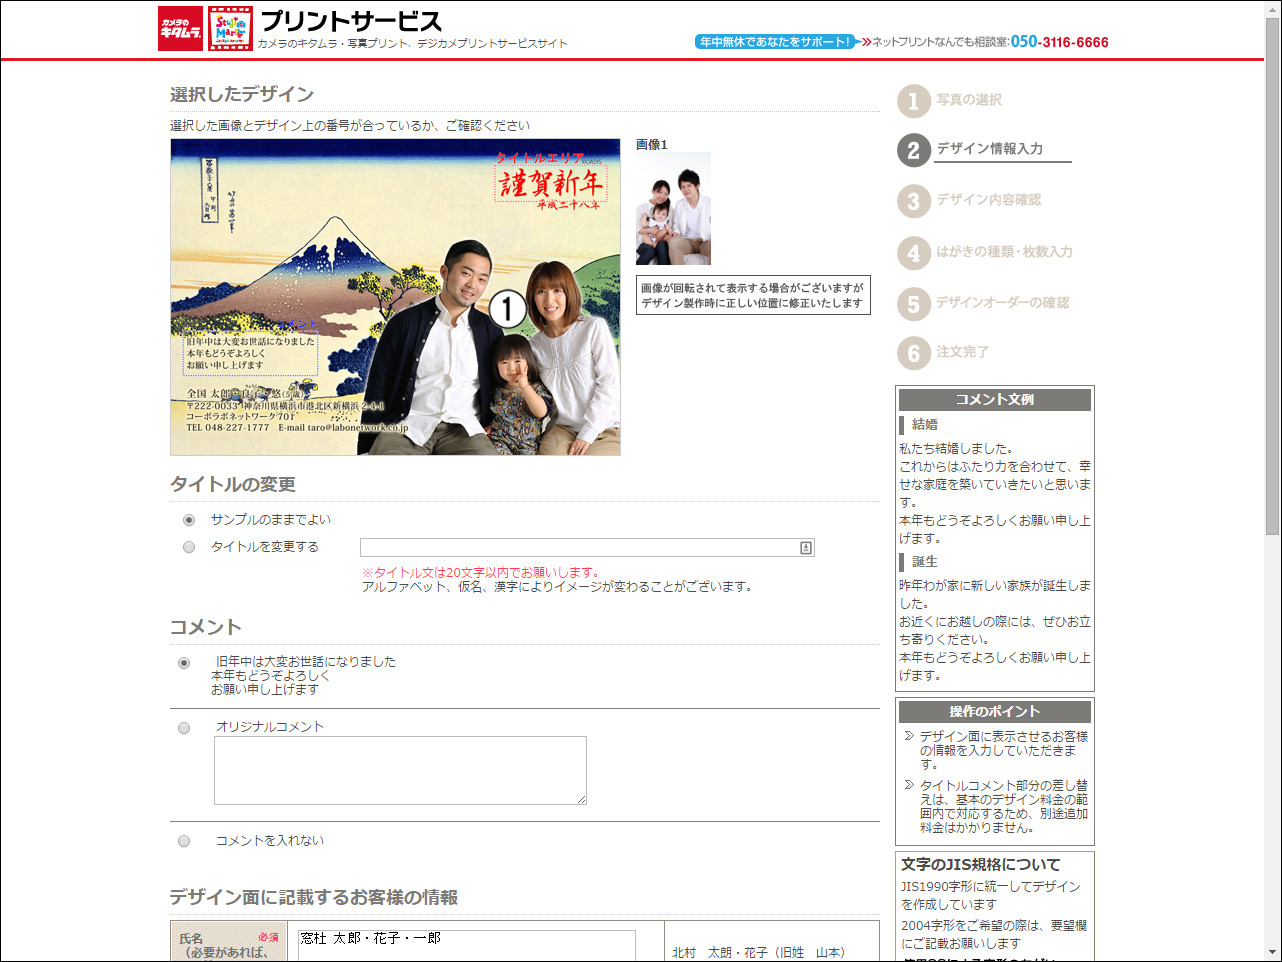
Task: Click the 操作のポイント panel header
Action: pyautogui.click(x=994, y=712)
